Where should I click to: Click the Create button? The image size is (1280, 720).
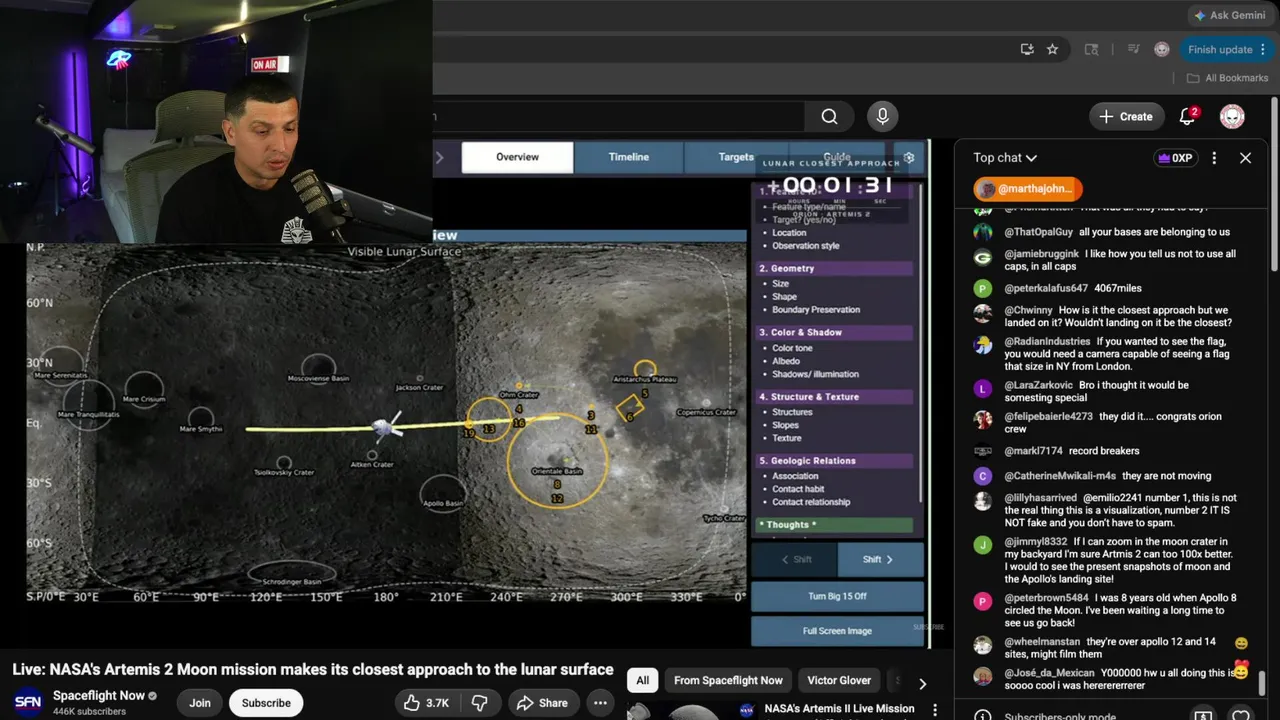point(1126,116)
